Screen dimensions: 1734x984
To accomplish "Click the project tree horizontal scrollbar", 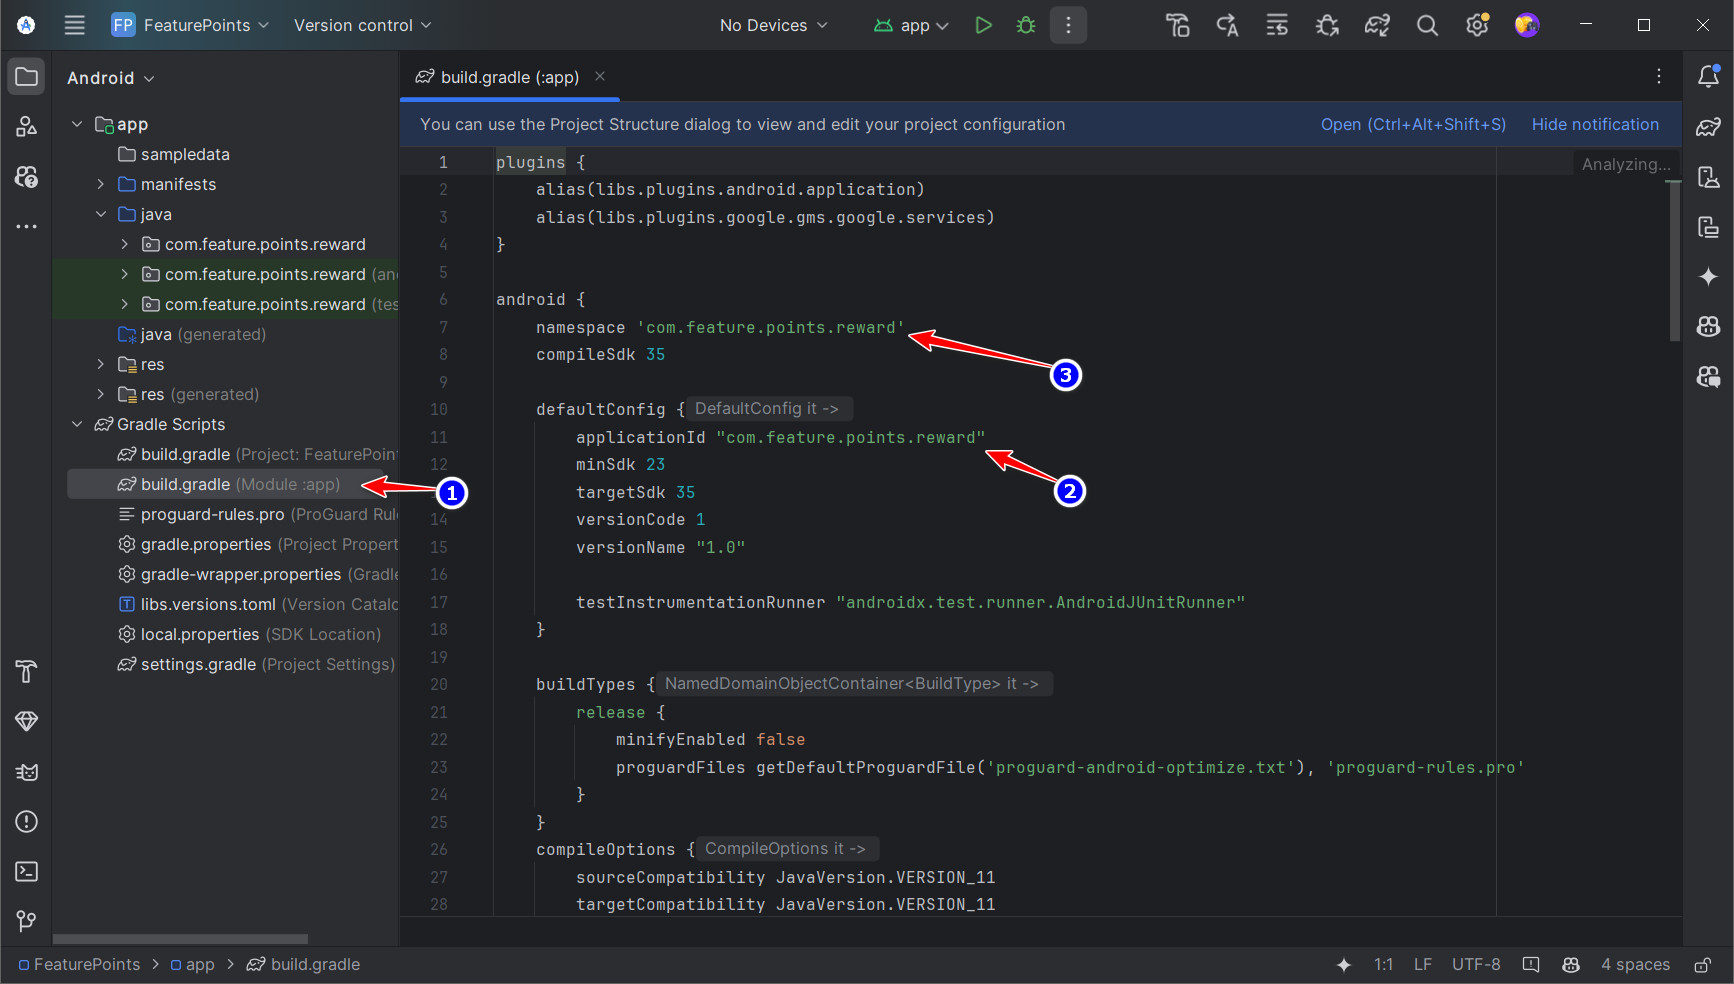I will pos(180,939).
